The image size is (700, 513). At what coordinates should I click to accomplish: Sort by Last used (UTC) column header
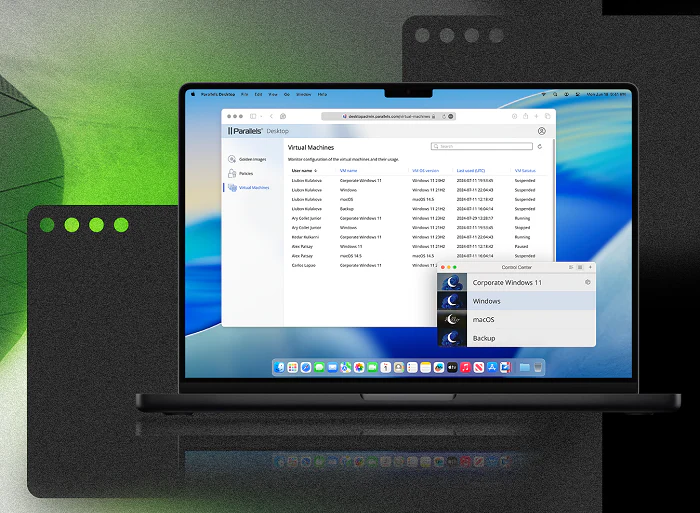tap(471, 171)
